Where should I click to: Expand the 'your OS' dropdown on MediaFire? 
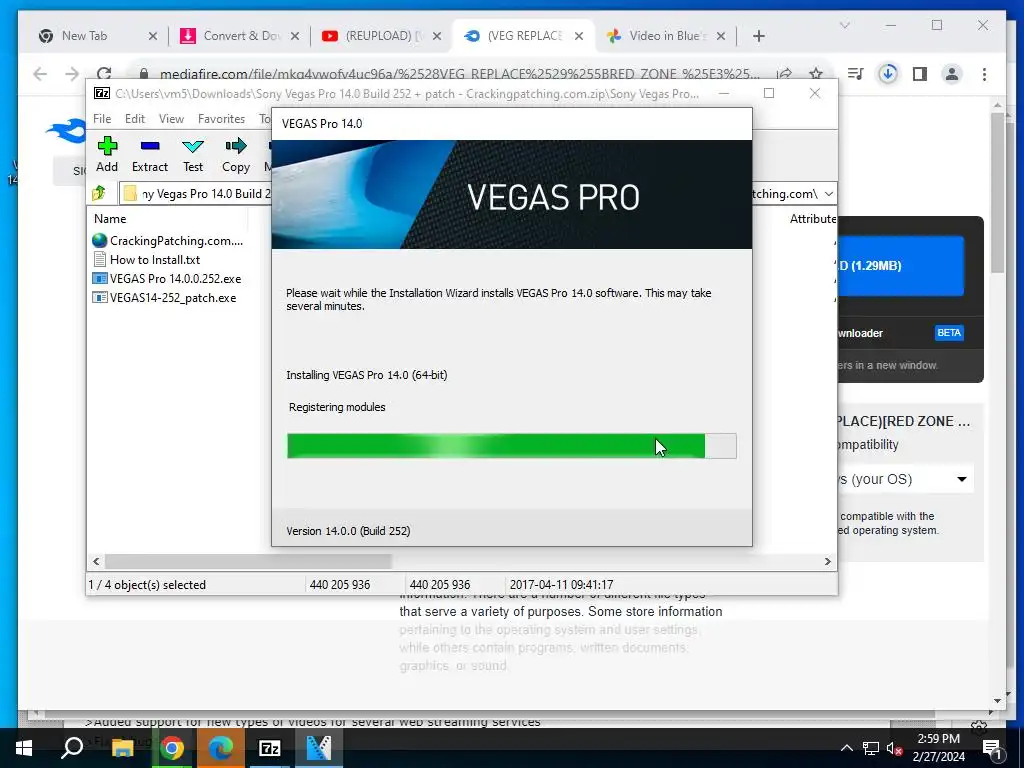tap(906, 479)
